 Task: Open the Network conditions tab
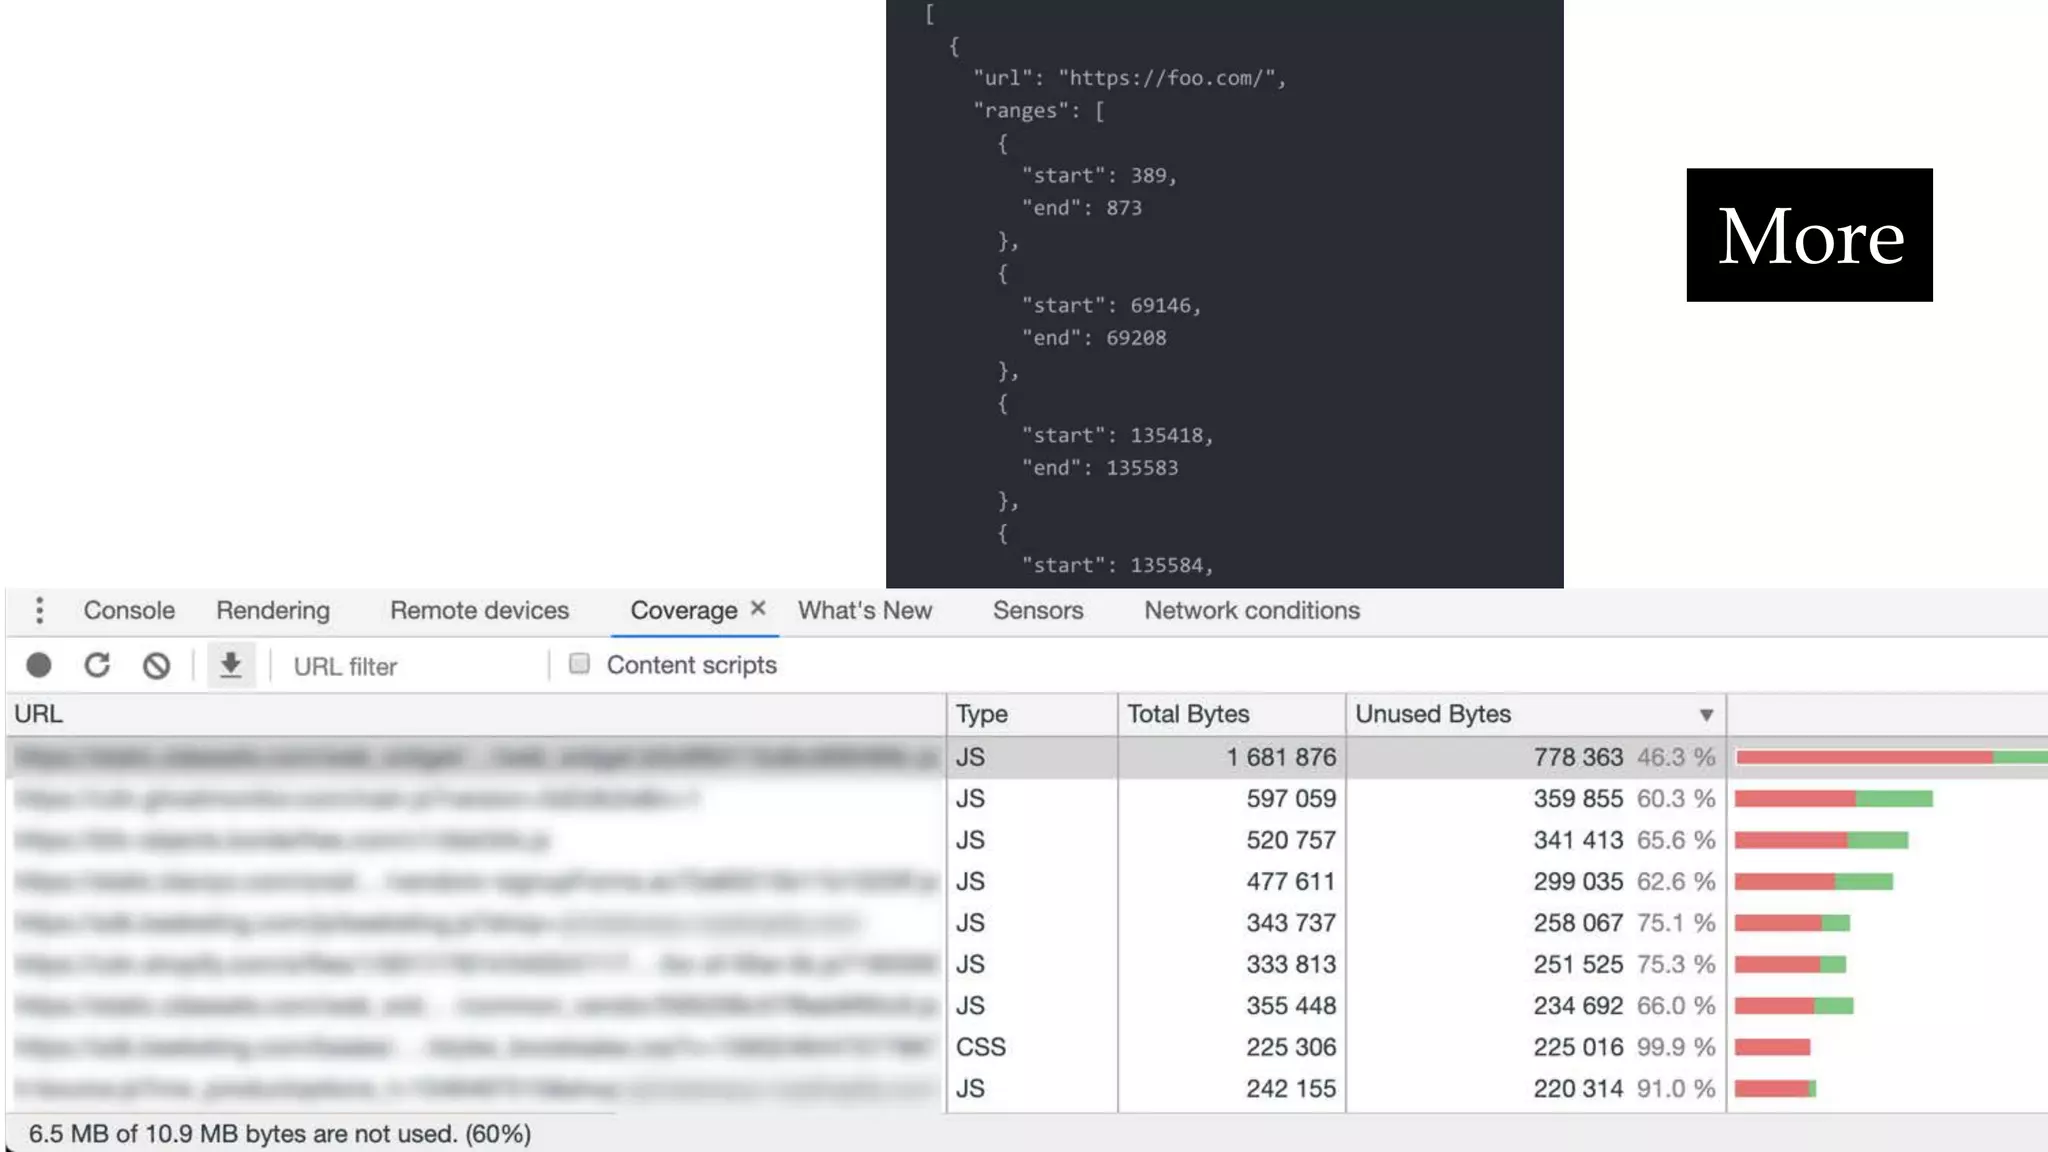tap(1251, 610)
